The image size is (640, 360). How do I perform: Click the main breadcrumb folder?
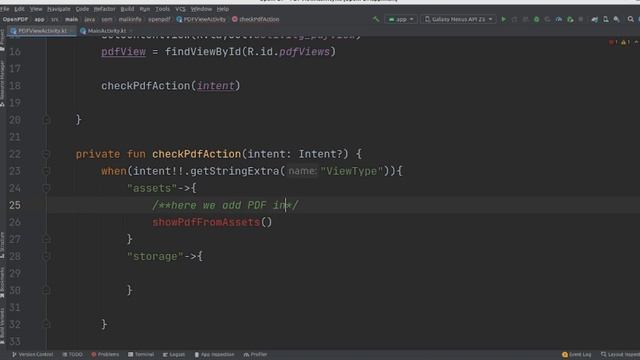click(71, 19)
